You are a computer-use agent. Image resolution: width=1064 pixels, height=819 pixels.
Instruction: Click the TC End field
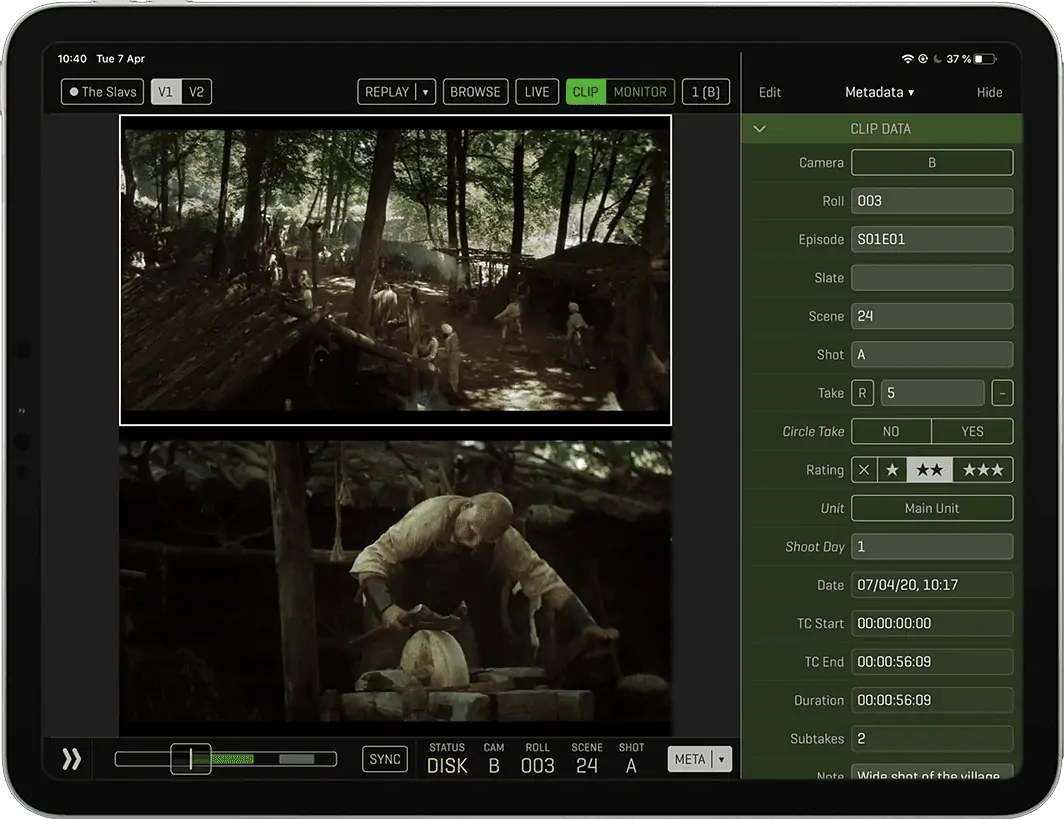pyautogui.click(x=932, y=662)
